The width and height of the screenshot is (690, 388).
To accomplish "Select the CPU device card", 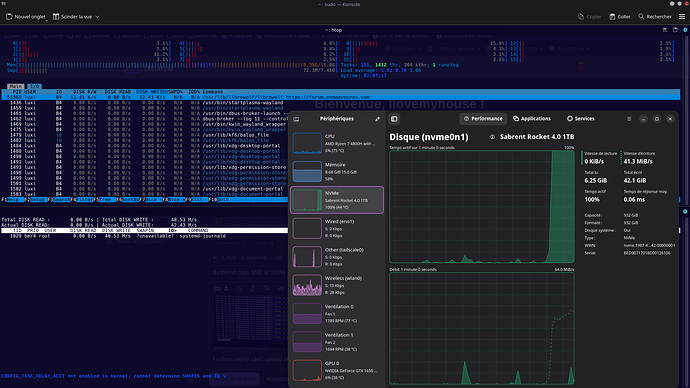I will (x=337, y=143).
